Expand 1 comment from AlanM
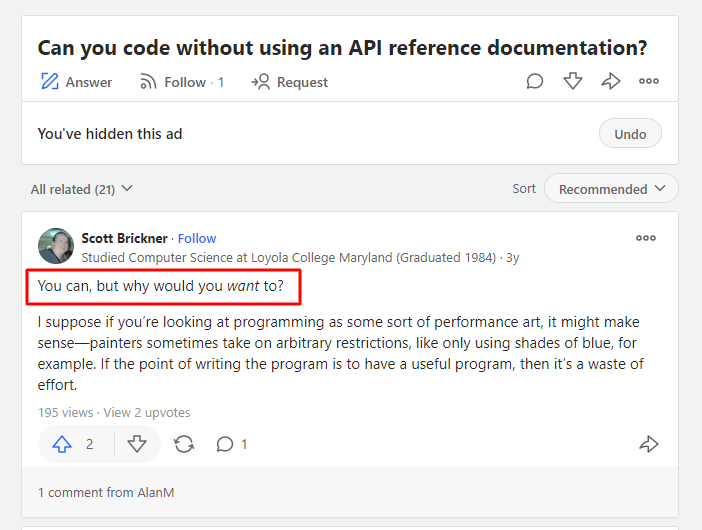 (x=106, y=492)
